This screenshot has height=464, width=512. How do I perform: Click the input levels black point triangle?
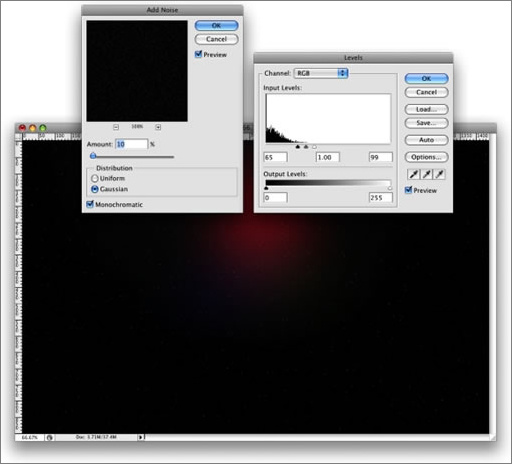click(x=298, y=147)
